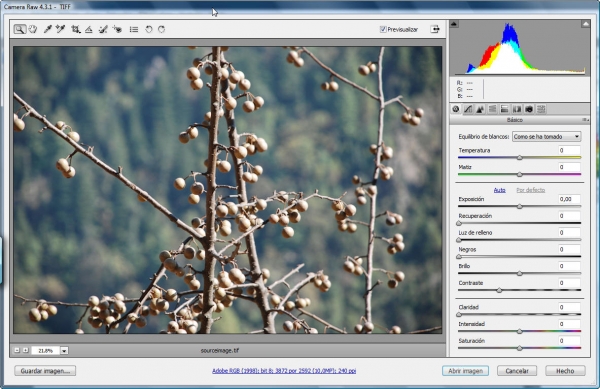Toggle shadow clipping warning in histogram
The width and height of the screenshot is (600, 389).
click(x=454, y=24)
